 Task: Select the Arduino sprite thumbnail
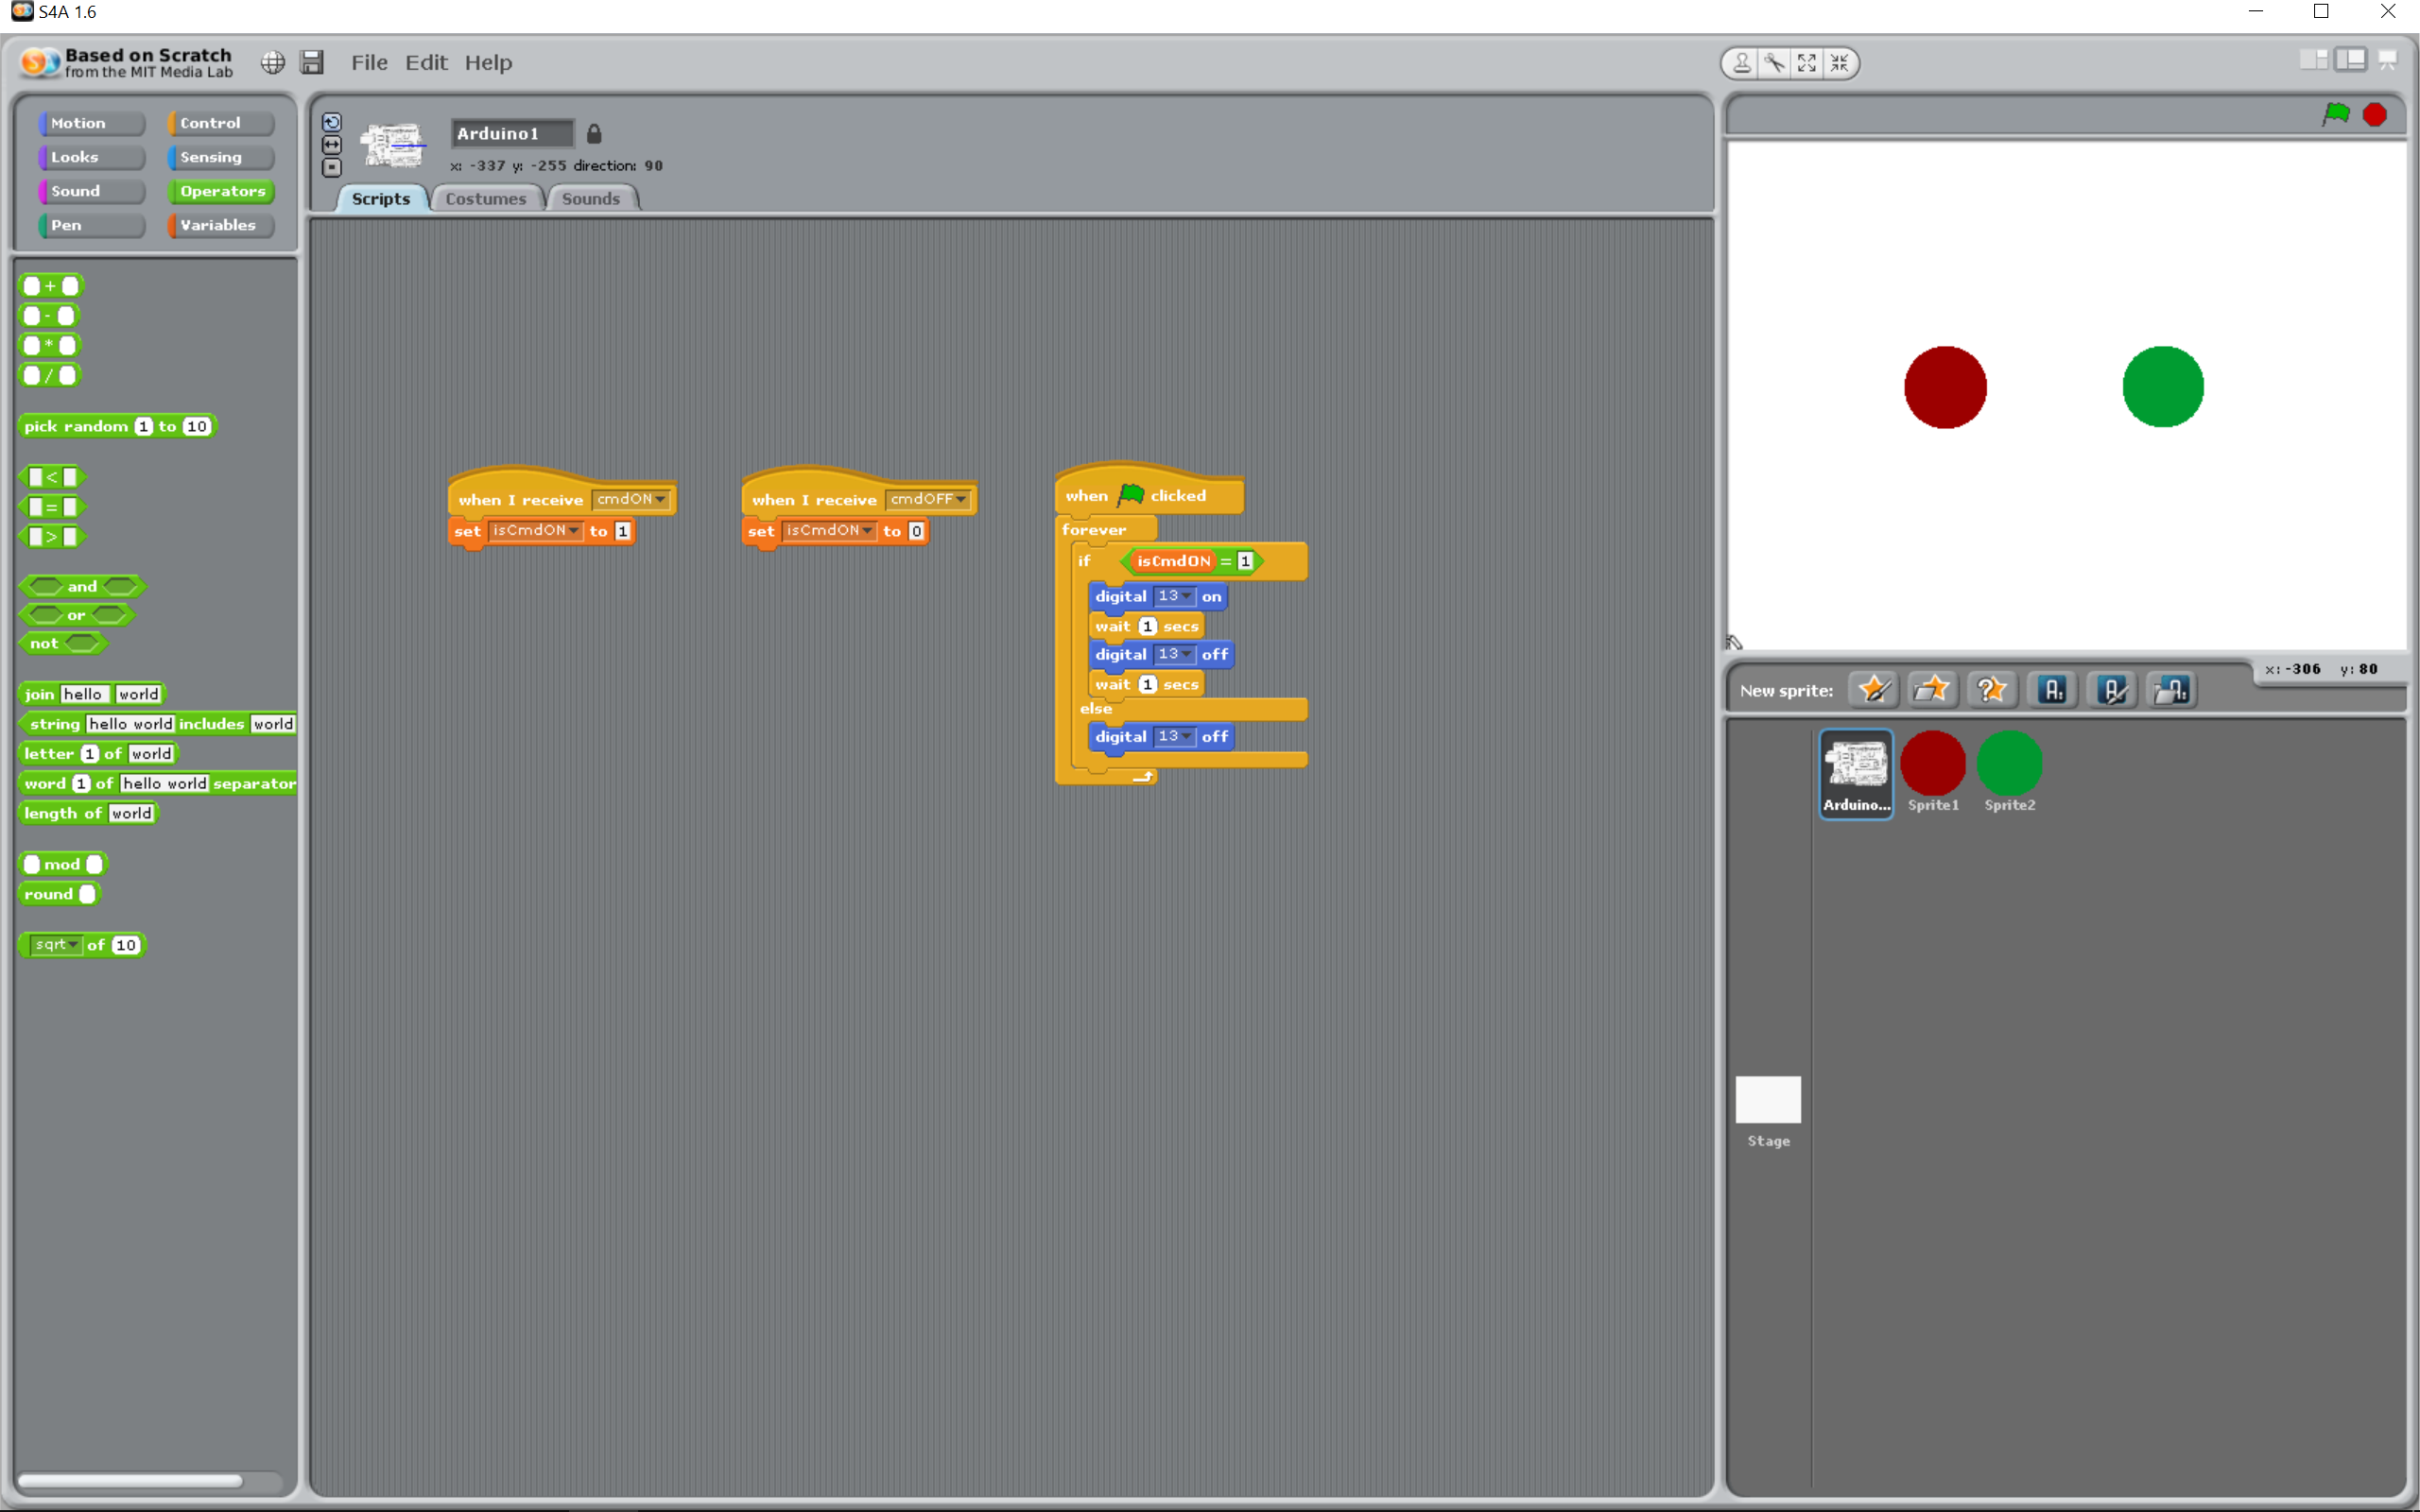(1856, 774)
